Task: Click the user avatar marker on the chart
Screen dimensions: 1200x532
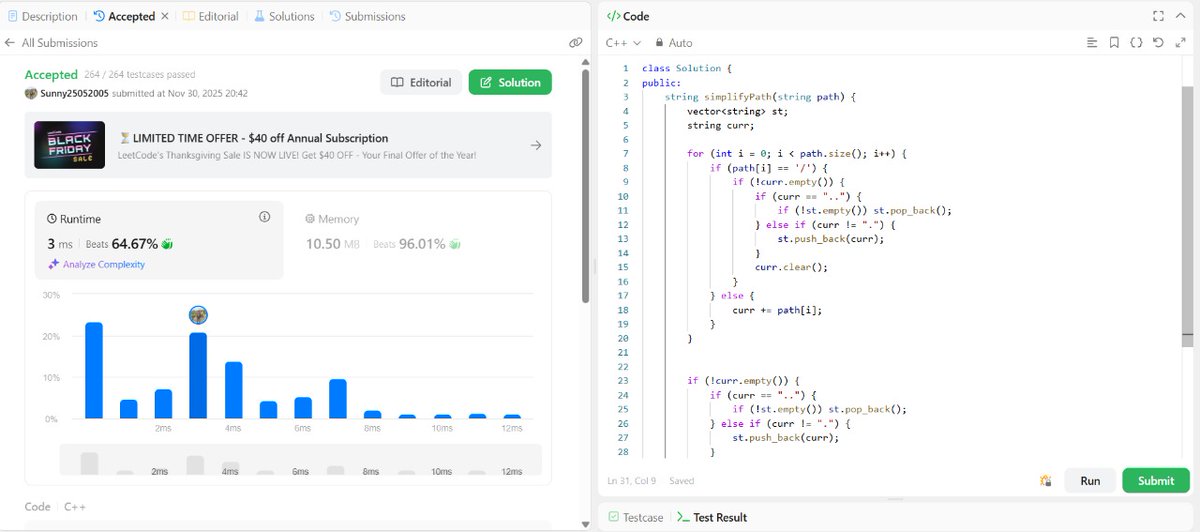Action: (x=198, y=315)
